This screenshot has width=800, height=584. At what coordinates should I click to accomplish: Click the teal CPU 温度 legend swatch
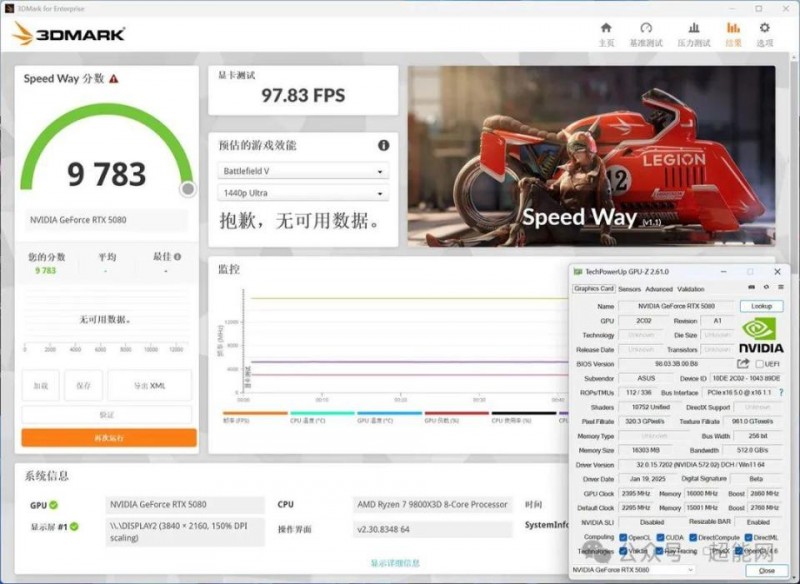pyautogui.click(x=322, y=413)
